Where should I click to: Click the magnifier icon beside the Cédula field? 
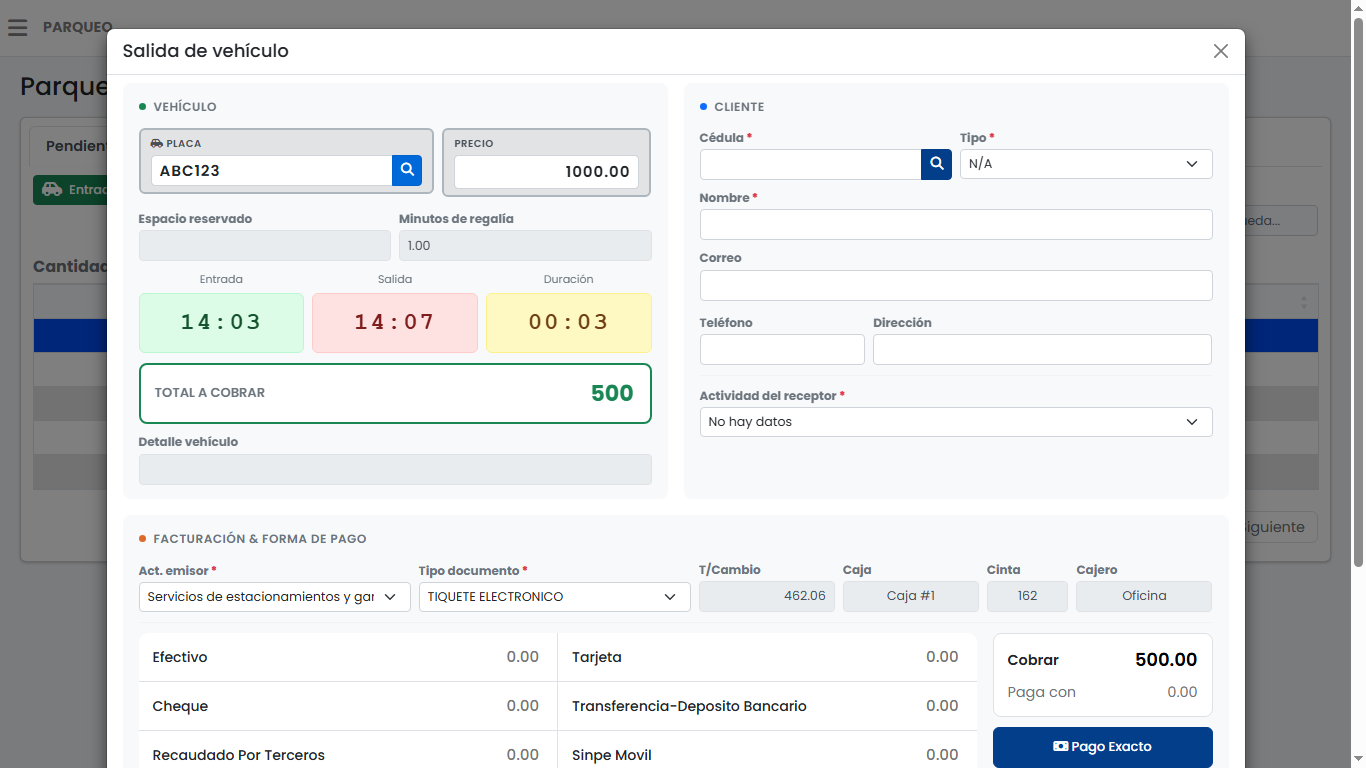[x=936, y=163]
